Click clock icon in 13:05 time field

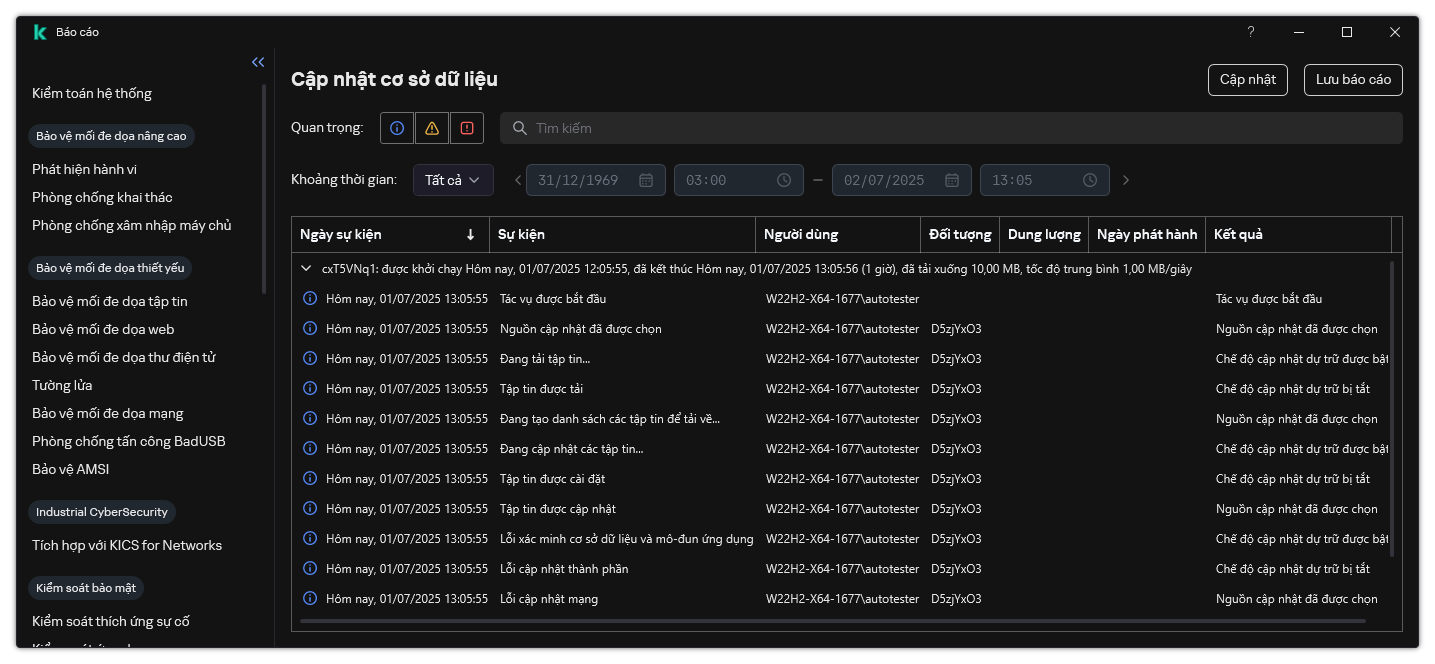(x=1090, y=180)
